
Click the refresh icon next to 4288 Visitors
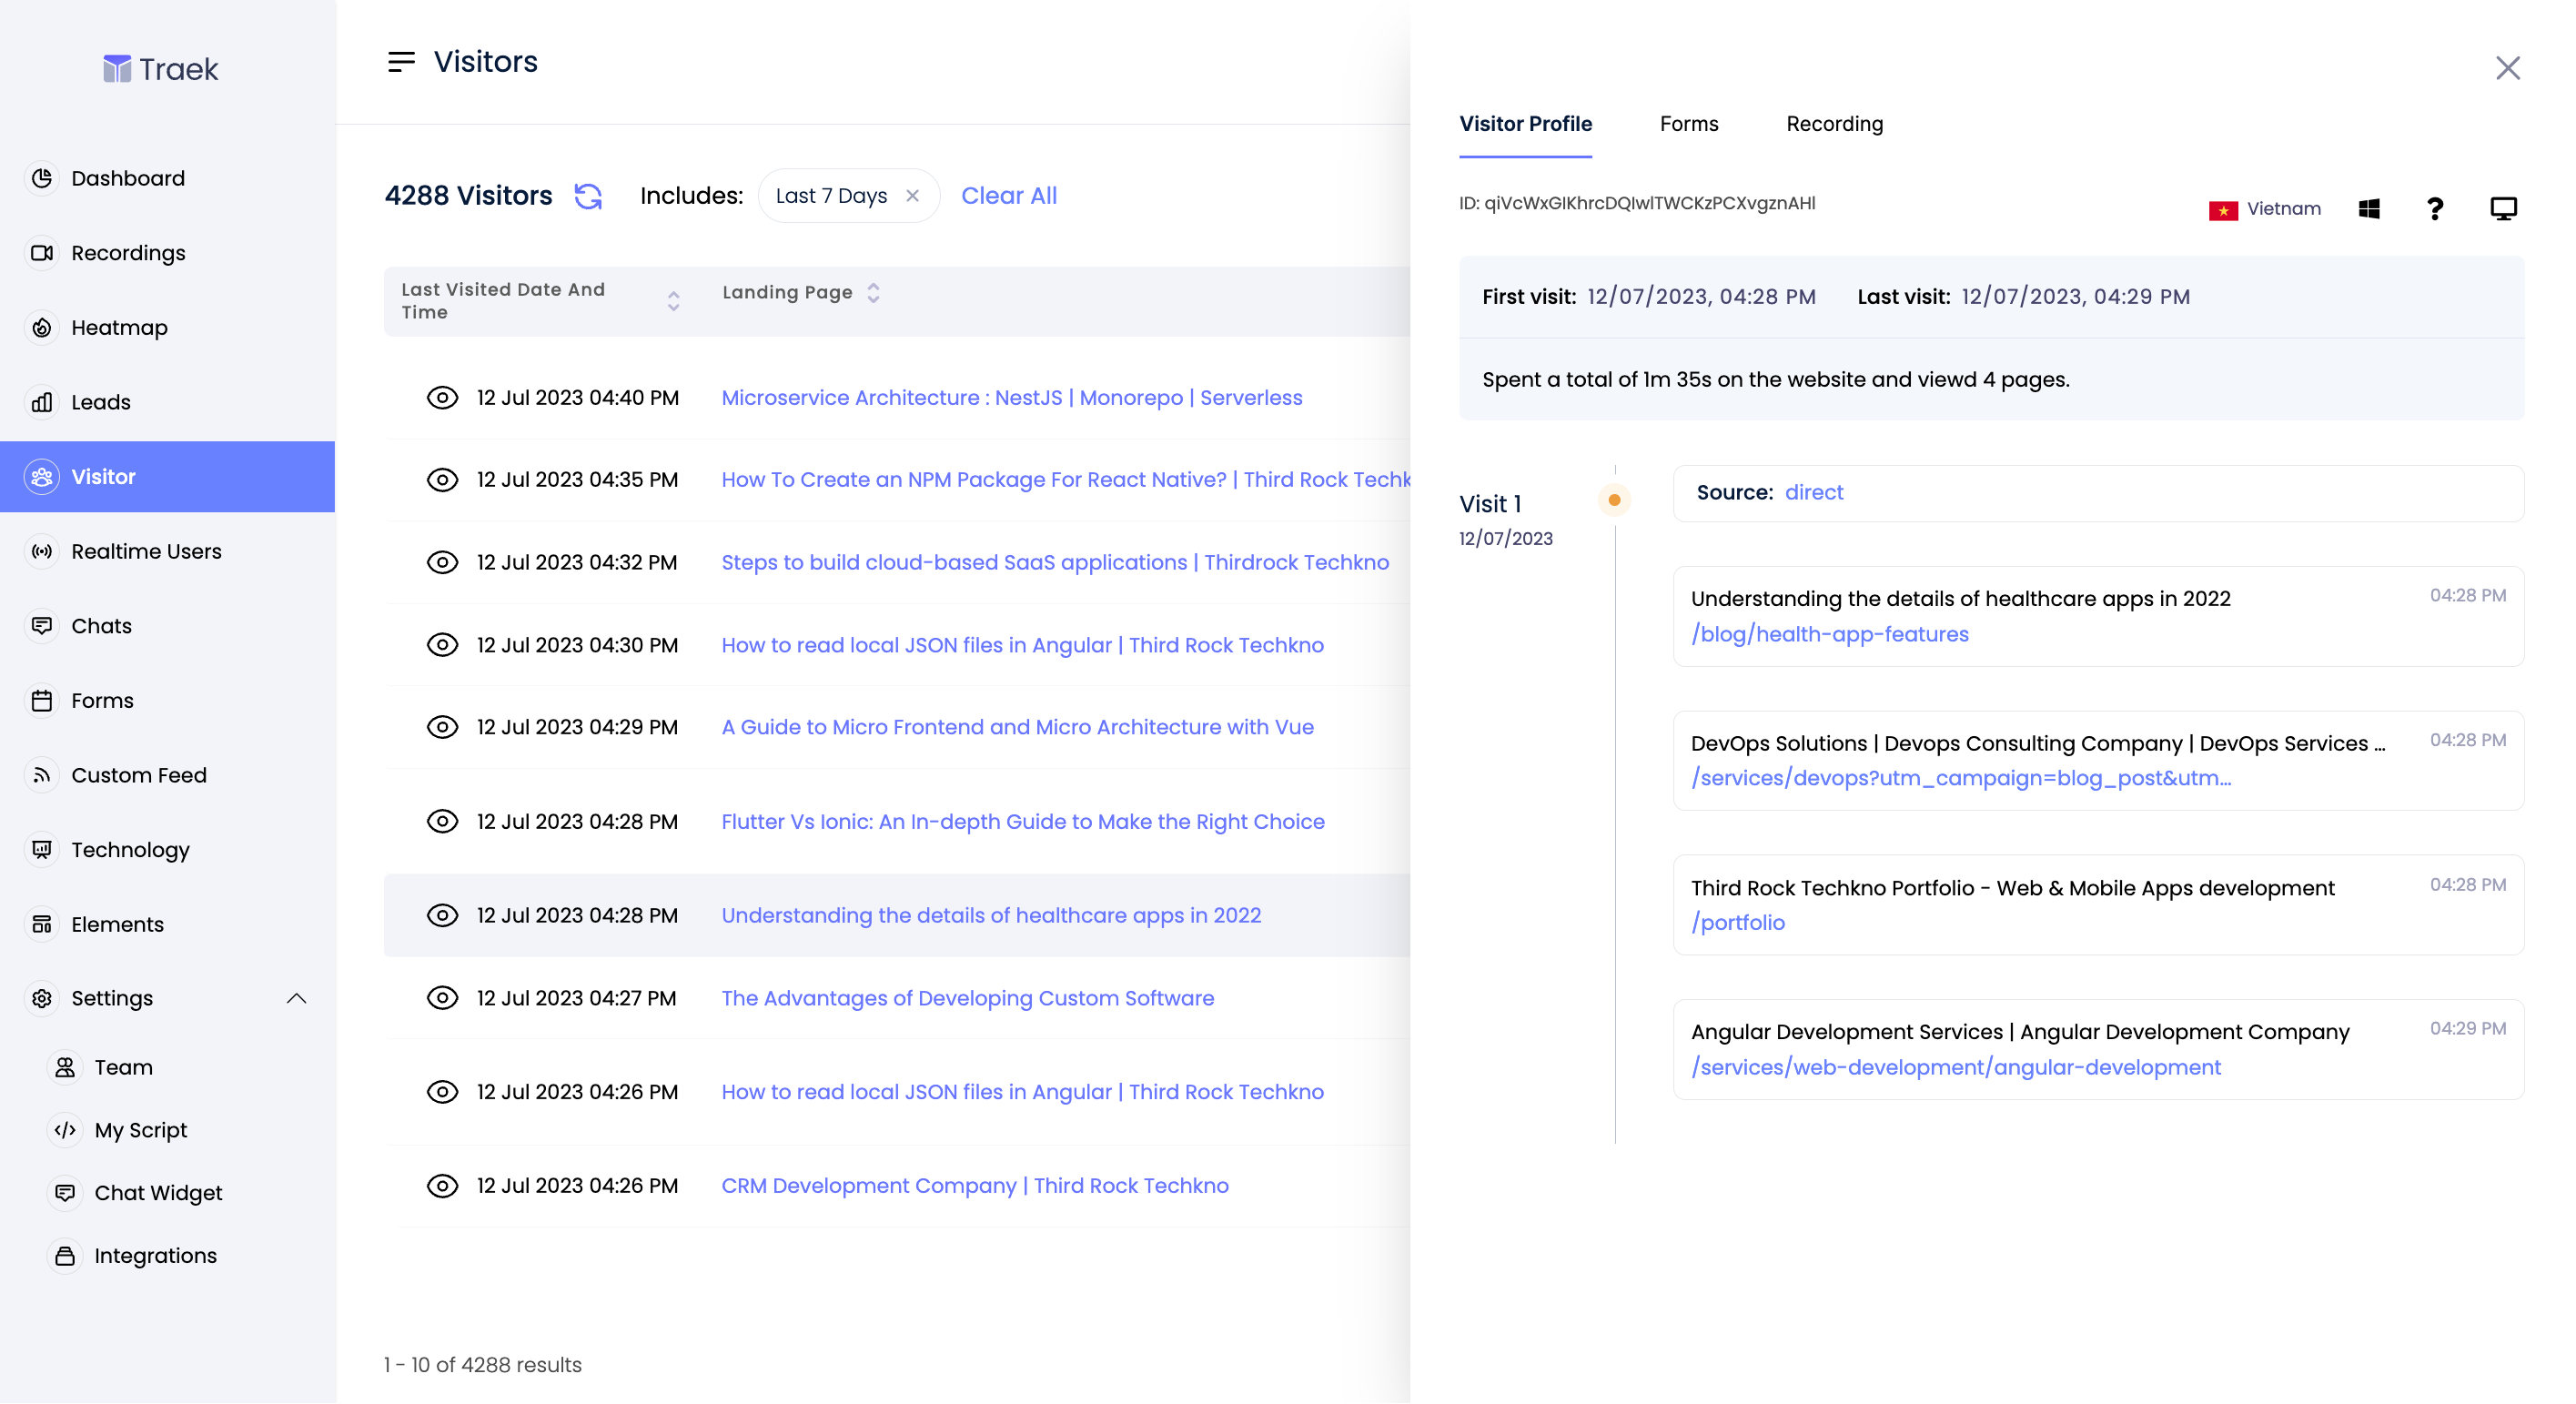click(588, 196)
